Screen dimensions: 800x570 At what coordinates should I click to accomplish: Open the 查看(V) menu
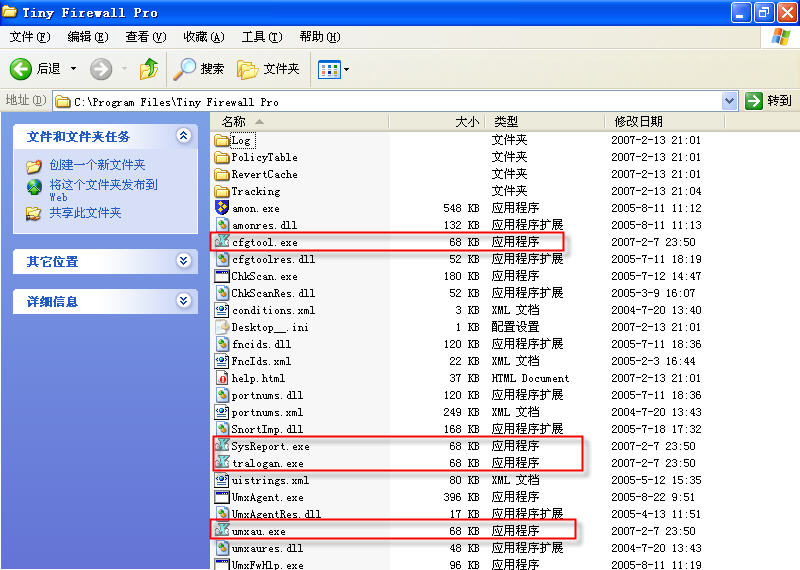(146, 37)
